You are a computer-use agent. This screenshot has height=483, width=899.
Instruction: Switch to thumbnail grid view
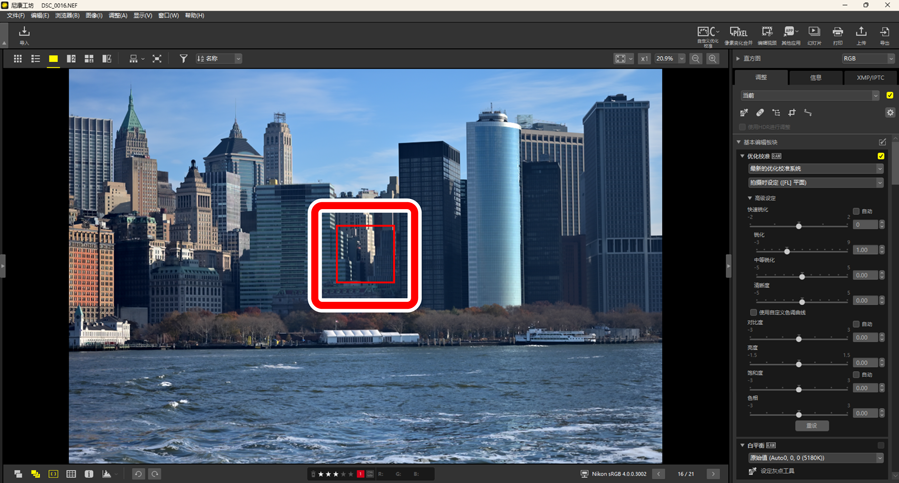click(x=17, y=59)
